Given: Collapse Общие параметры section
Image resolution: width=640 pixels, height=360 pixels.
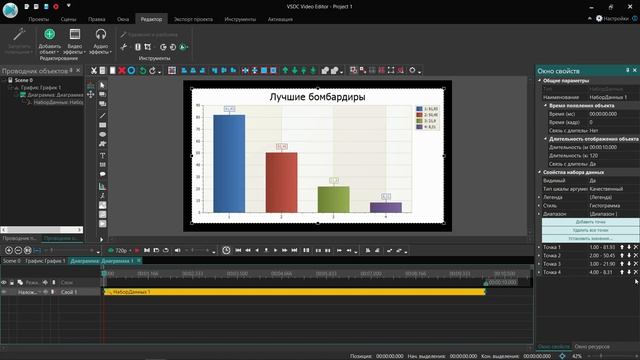Looking at the screenshot, I should pos(540,81).
